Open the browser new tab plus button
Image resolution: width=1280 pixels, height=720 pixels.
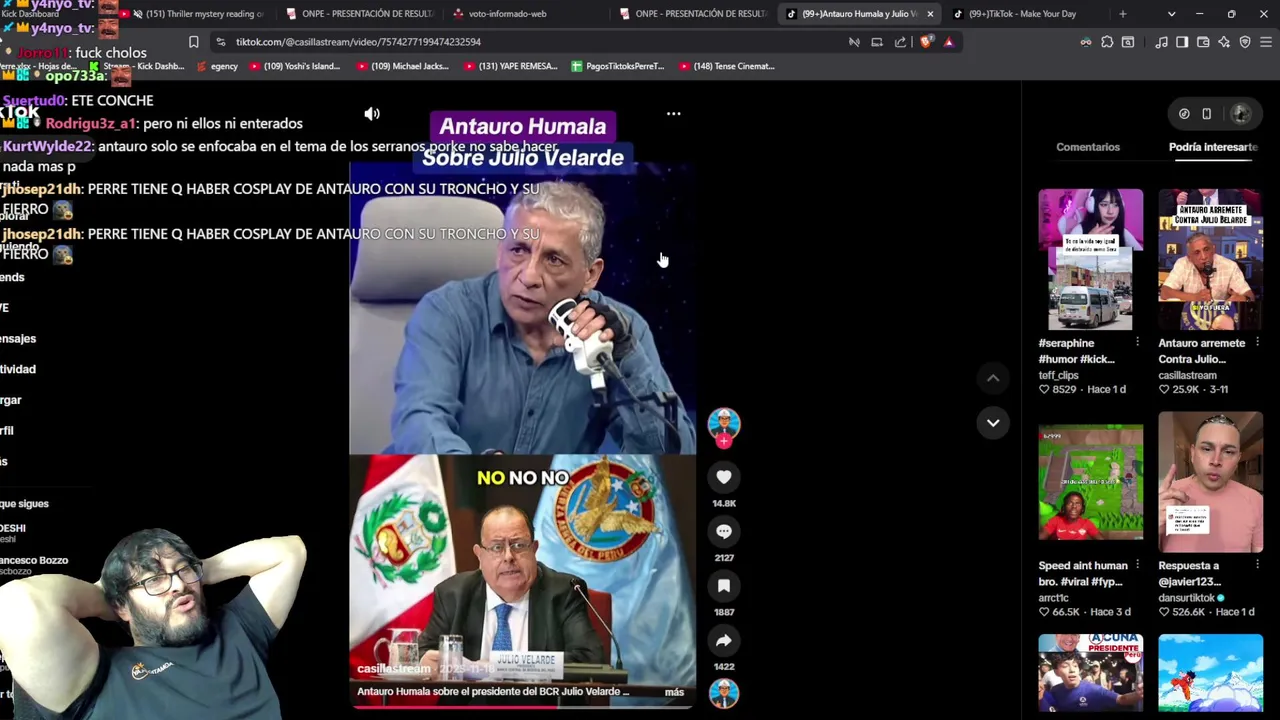(1122, 14)
